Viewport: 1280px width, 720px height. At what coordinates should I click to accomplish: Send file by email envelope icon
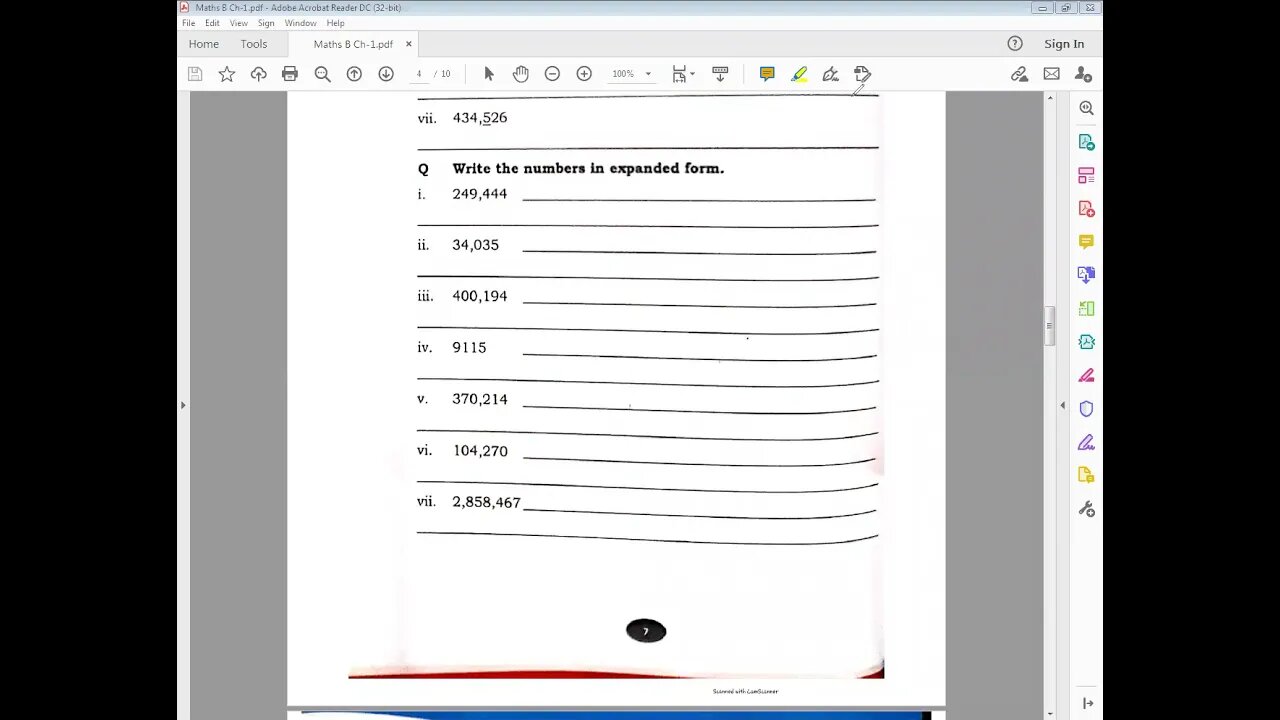1051,74
